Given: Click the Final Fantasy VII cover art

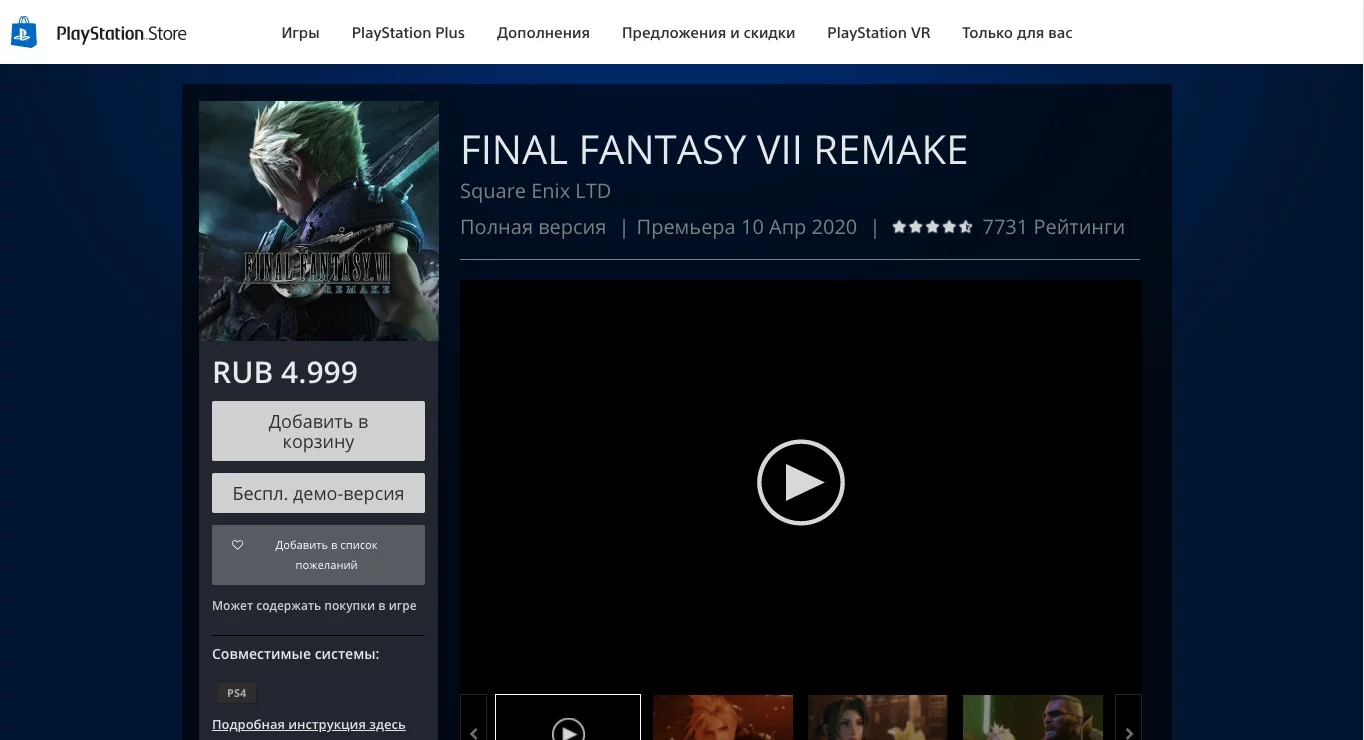Looking at the screenshot, I should pyautogui.click(x=319, y=221).
